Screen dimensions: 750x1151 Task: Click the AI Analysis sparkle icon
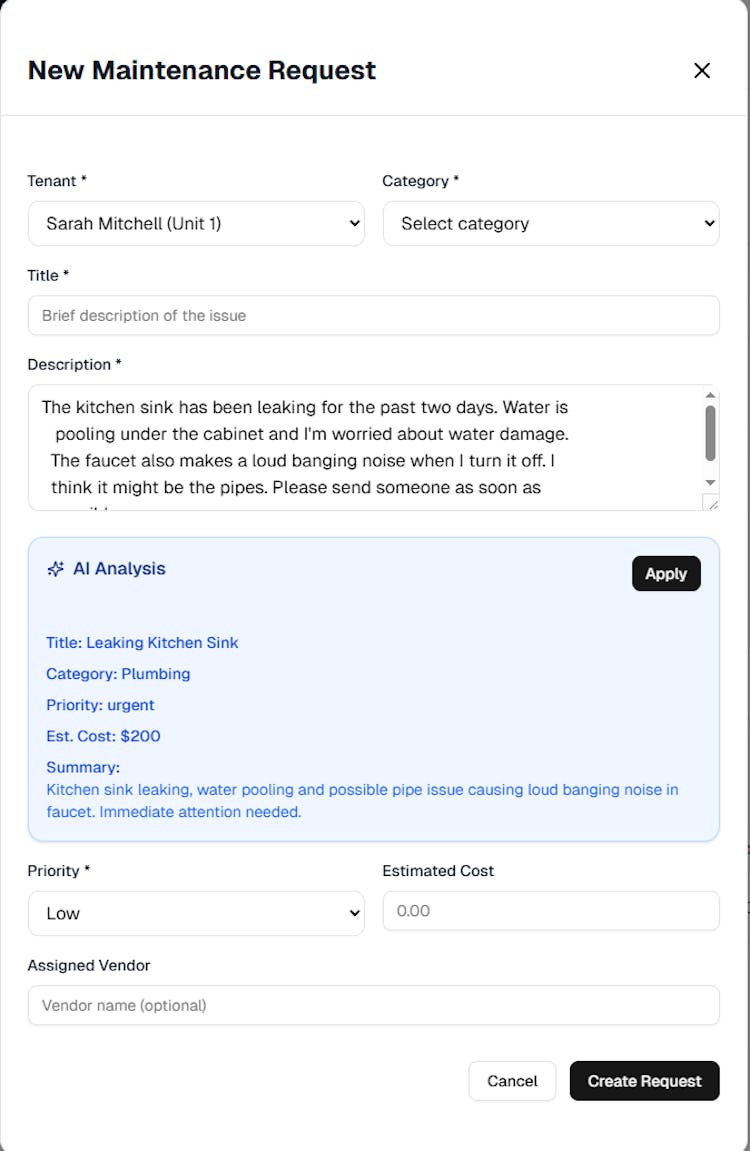click(x=56, y=569)
